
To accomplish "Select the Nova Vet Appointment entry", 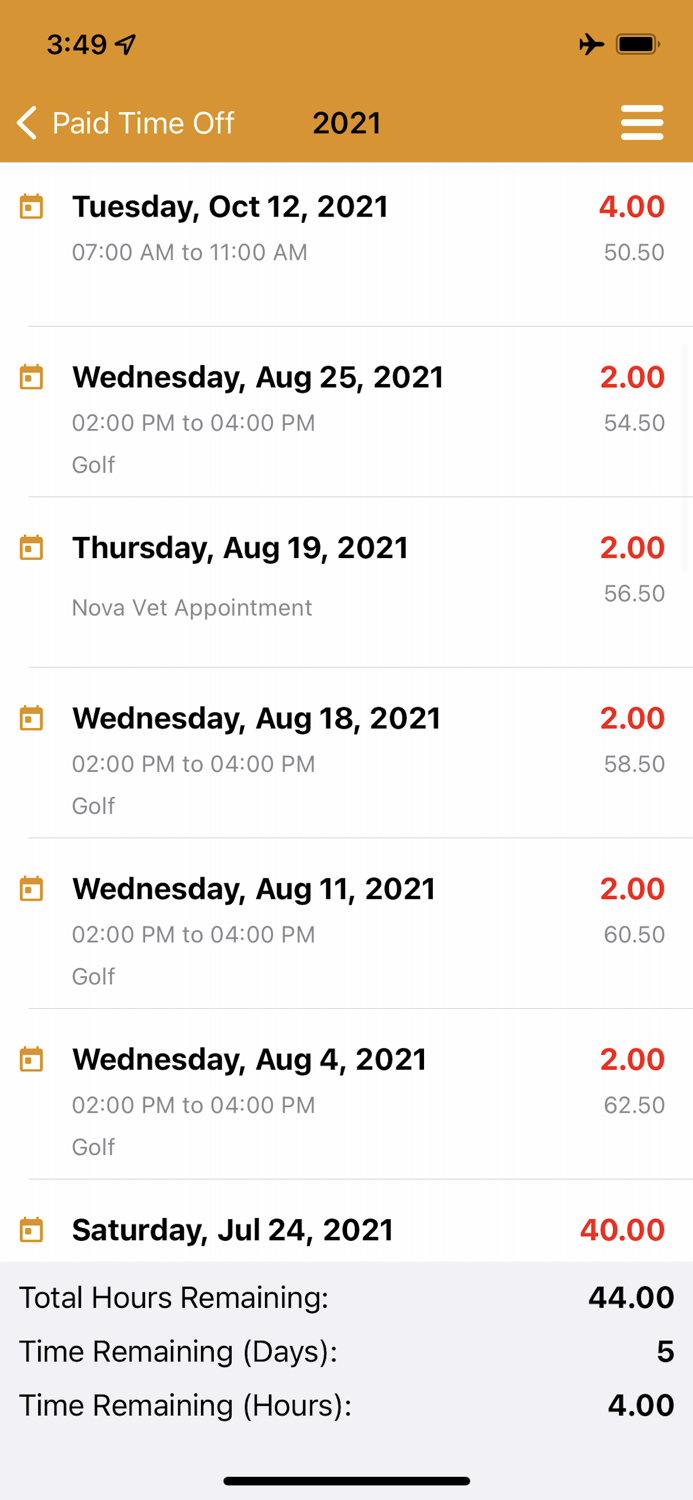I will [x=192, y=607].
